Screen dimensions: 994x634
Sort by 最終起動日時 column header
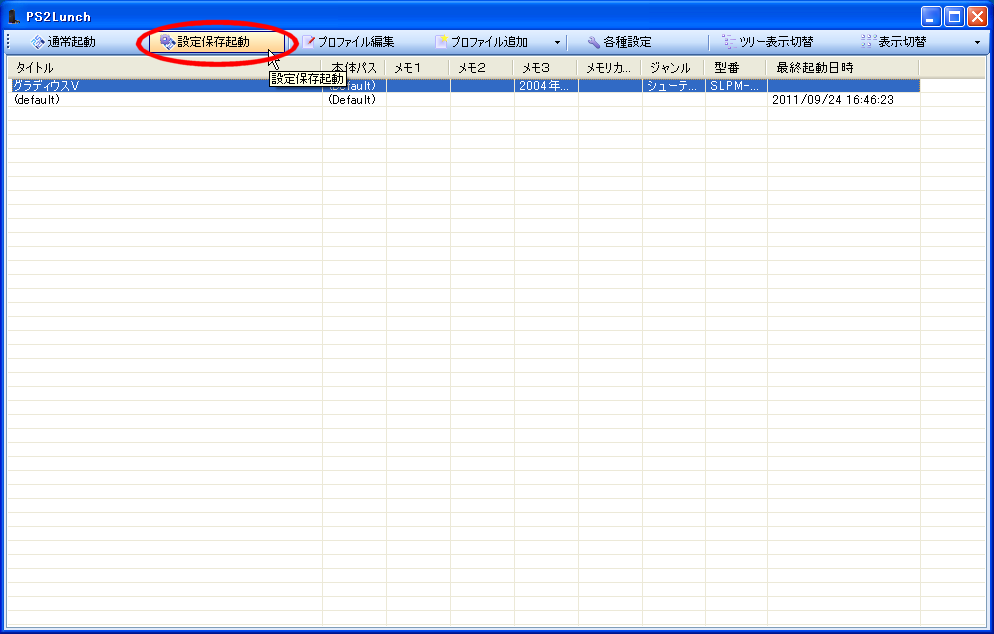842,68
